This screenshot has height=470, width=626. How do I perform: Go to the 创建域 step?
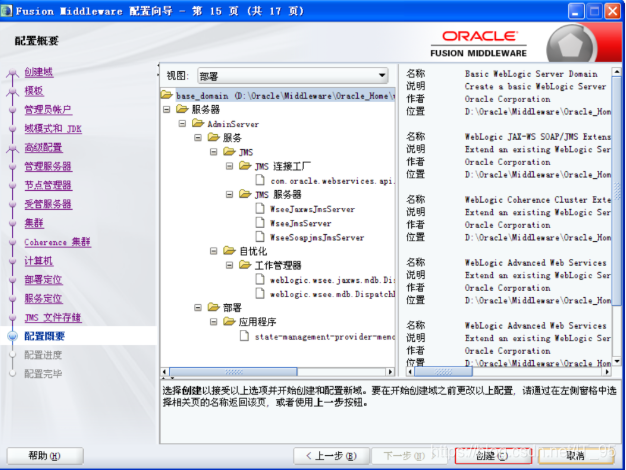pyautogui.click(x=39, y=72)
